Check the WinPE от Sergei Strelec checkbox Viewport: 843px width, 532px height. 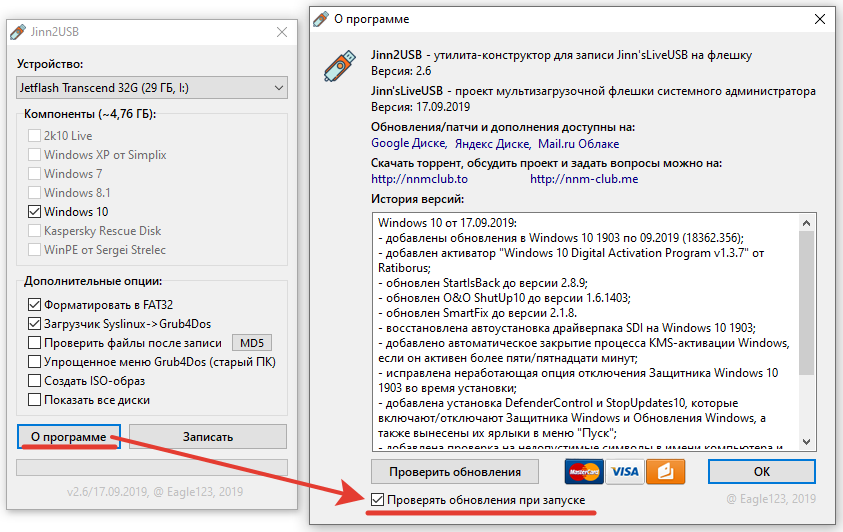pos(34,250)
